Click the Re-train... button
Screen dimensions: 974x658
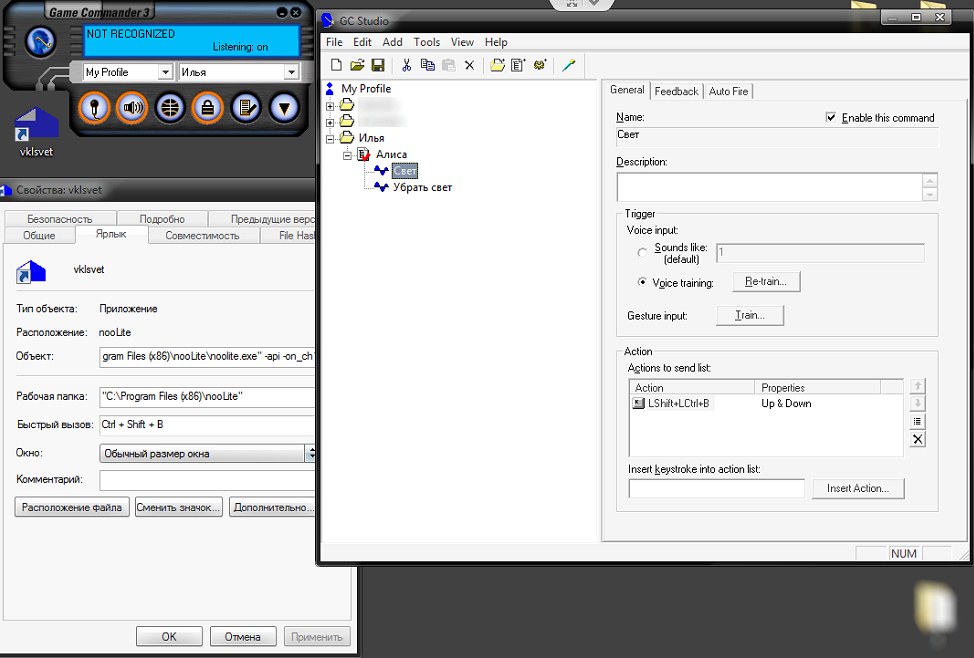point(766,282)
